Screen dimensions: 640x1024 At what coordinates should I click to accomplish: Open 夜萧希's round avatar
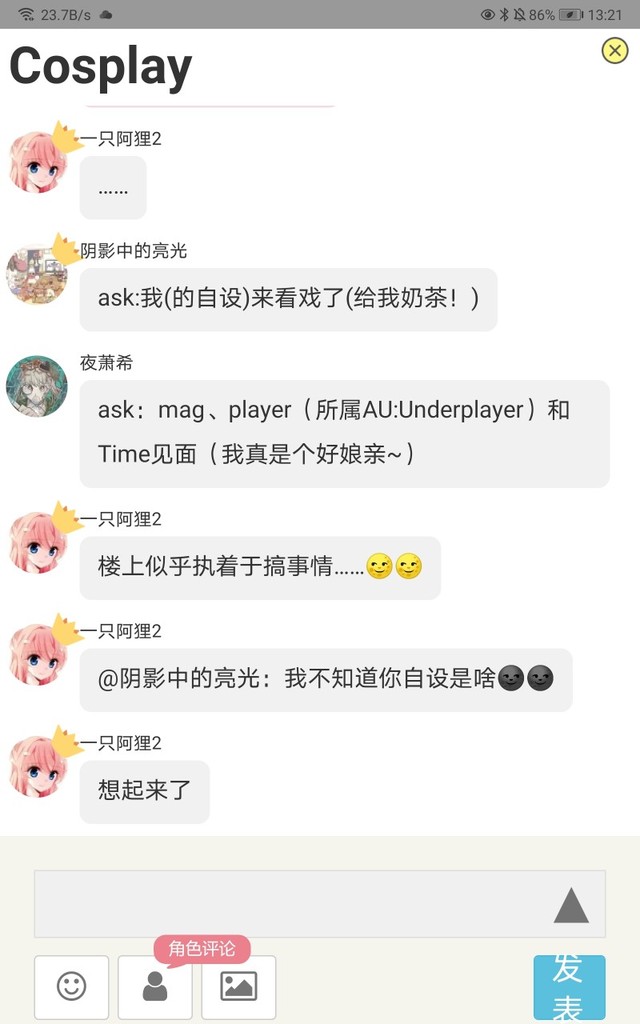37,386
